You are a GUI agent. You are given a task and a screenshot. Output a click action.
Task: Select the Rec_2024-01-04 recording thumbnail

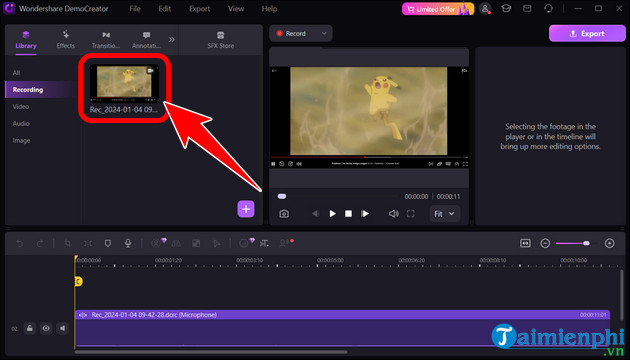point(124,83)
